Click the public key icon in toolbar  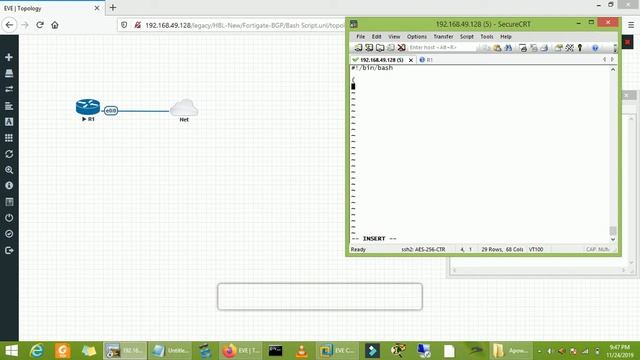coord(580,48)
